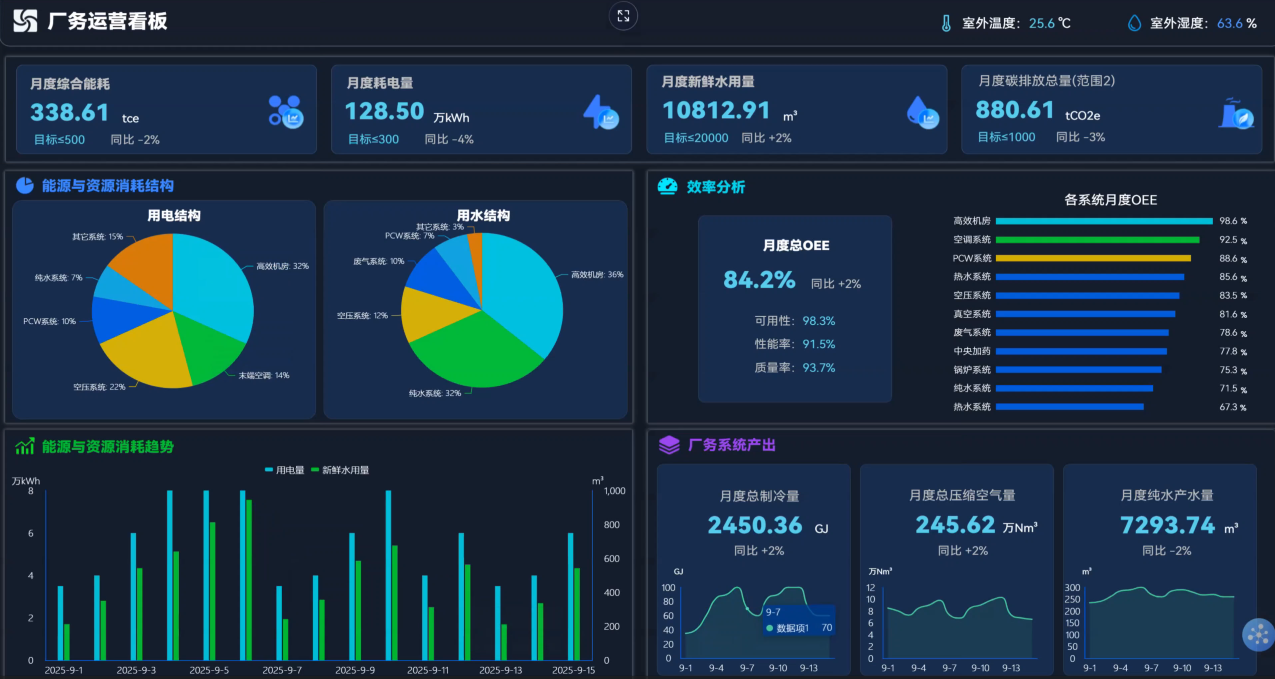Click the 能源与资源消耗趋势 section heading

[108, 446]
